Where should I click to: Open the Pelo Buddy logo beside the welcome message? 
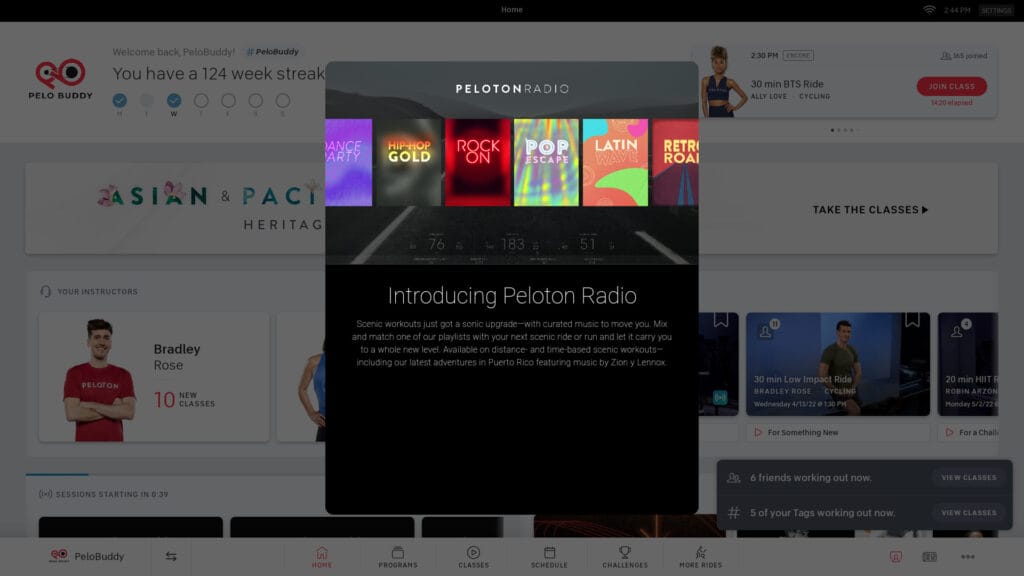[x=60, y=80]
